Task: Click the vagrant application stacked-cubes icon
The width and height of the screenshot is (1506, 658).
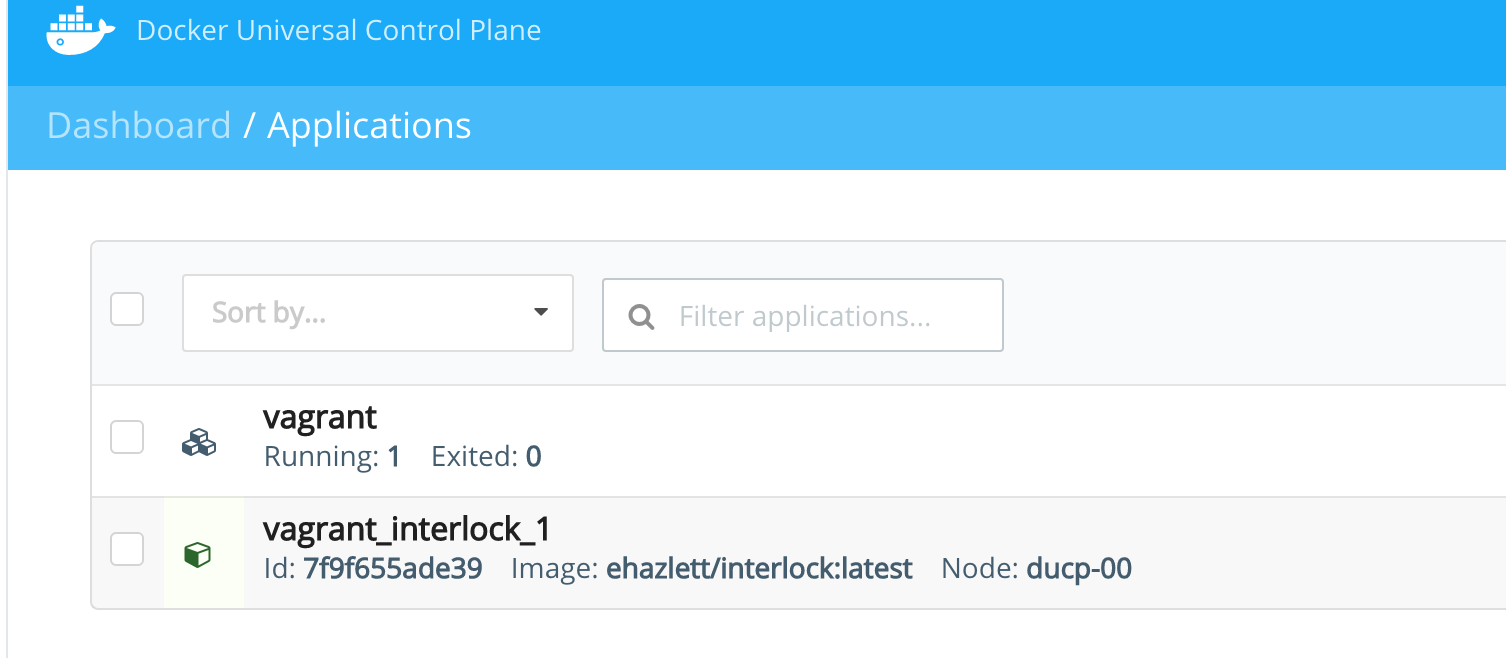Action: 198,442
